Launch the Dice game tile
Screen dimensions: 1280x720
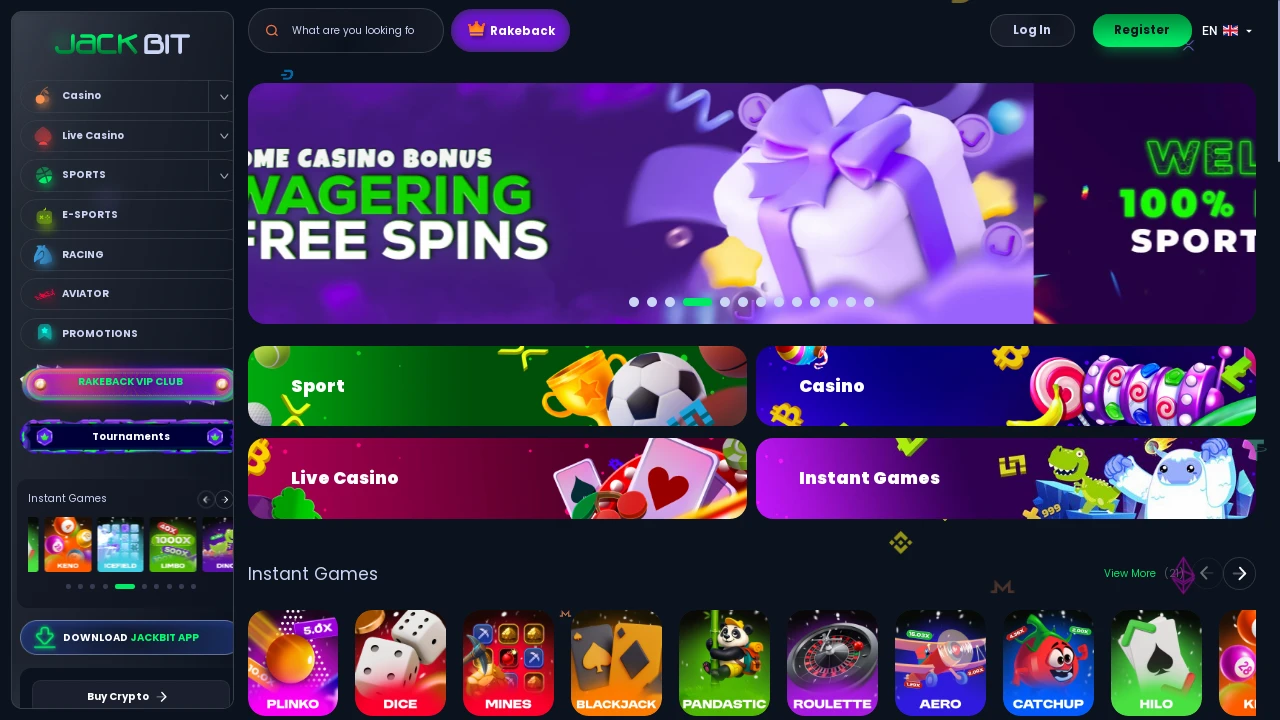click(x=400, y=663)
